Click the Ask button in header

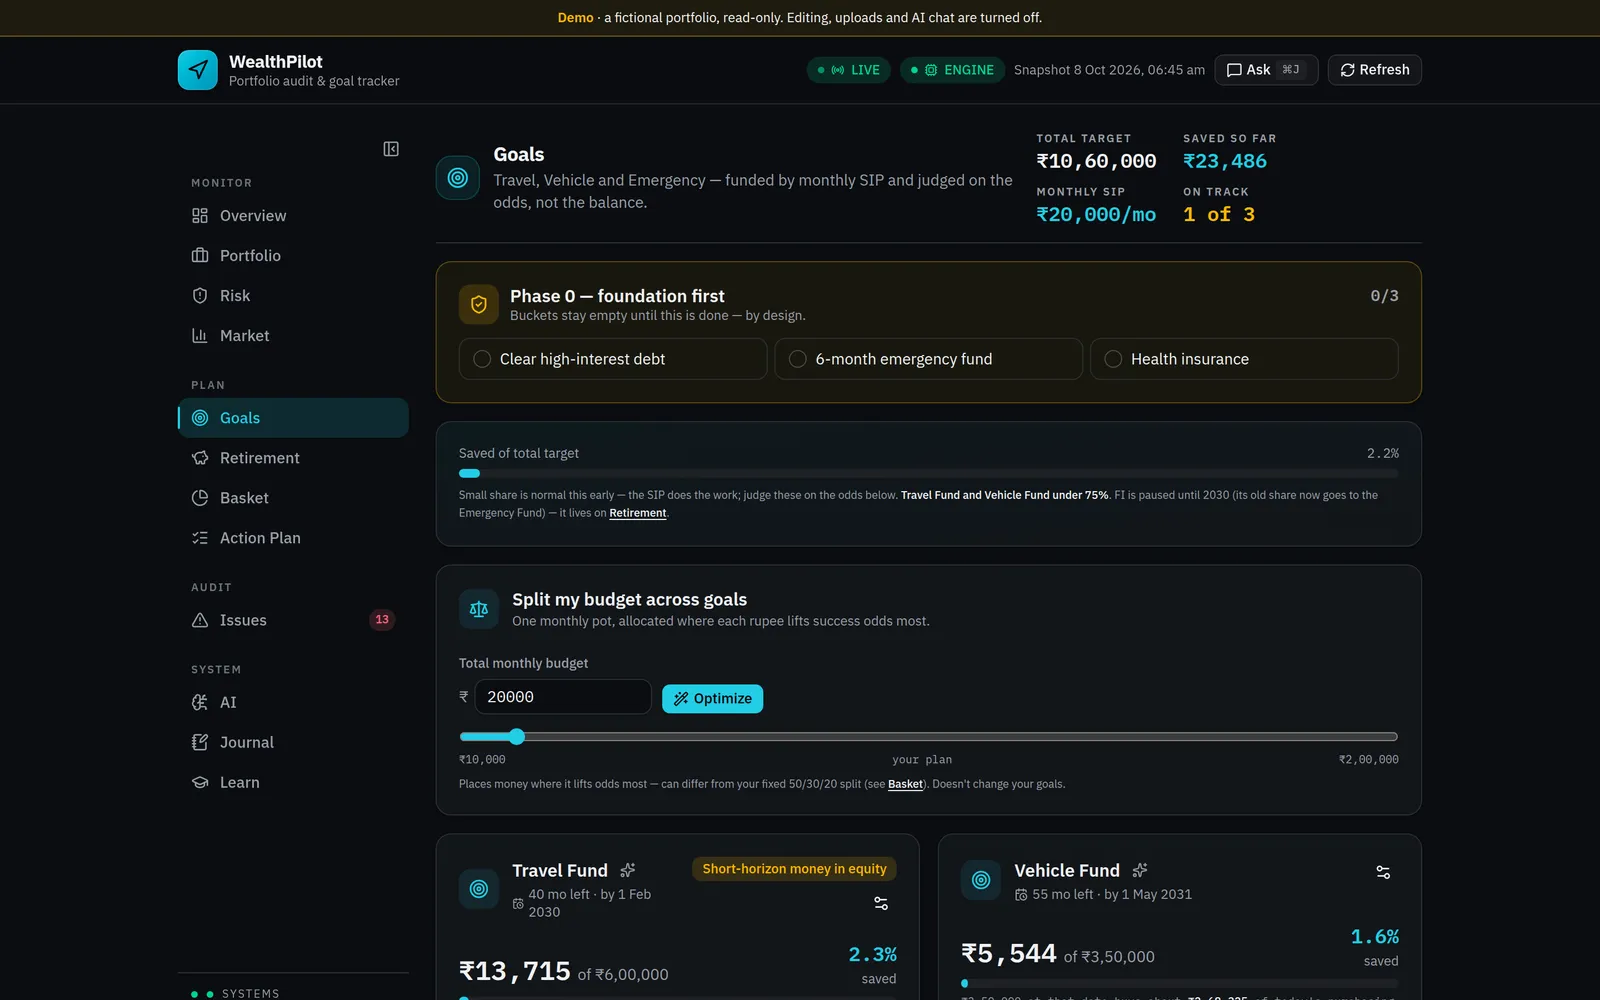point(1266,70)
